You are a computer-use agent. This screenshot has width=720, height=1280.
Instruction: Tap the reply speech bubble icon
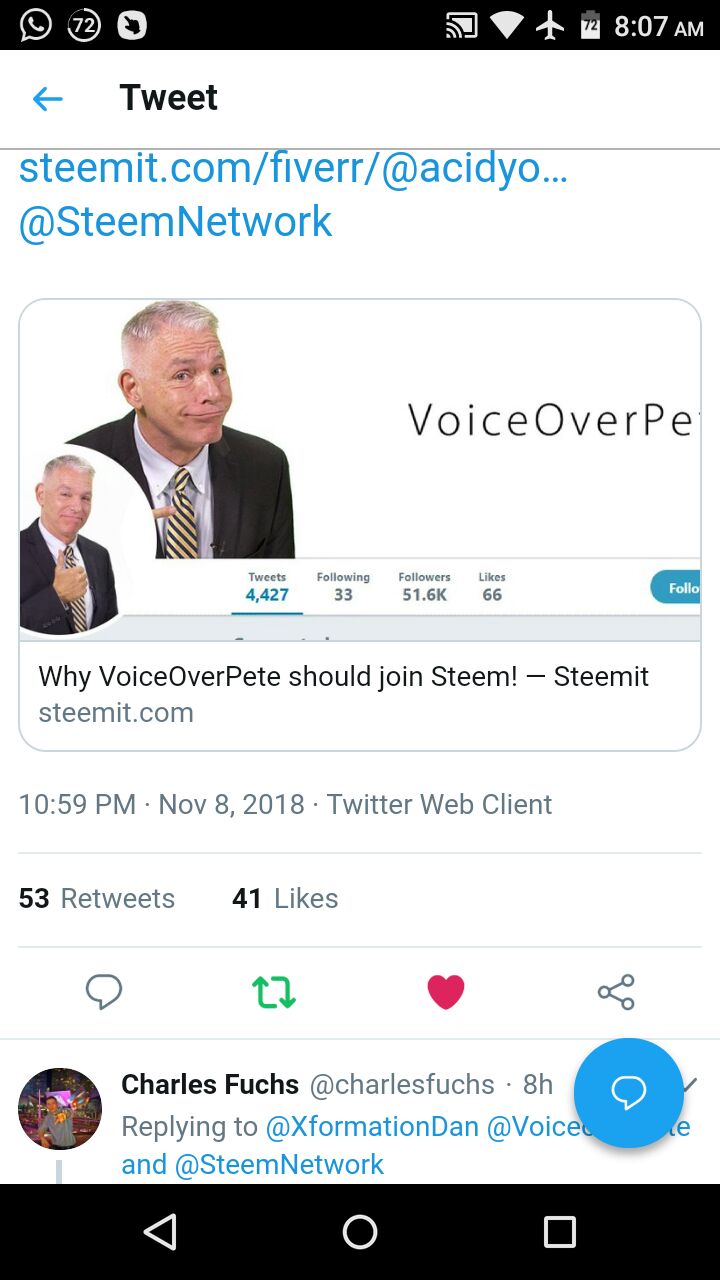pyautogui.click(x=103, y=992)
